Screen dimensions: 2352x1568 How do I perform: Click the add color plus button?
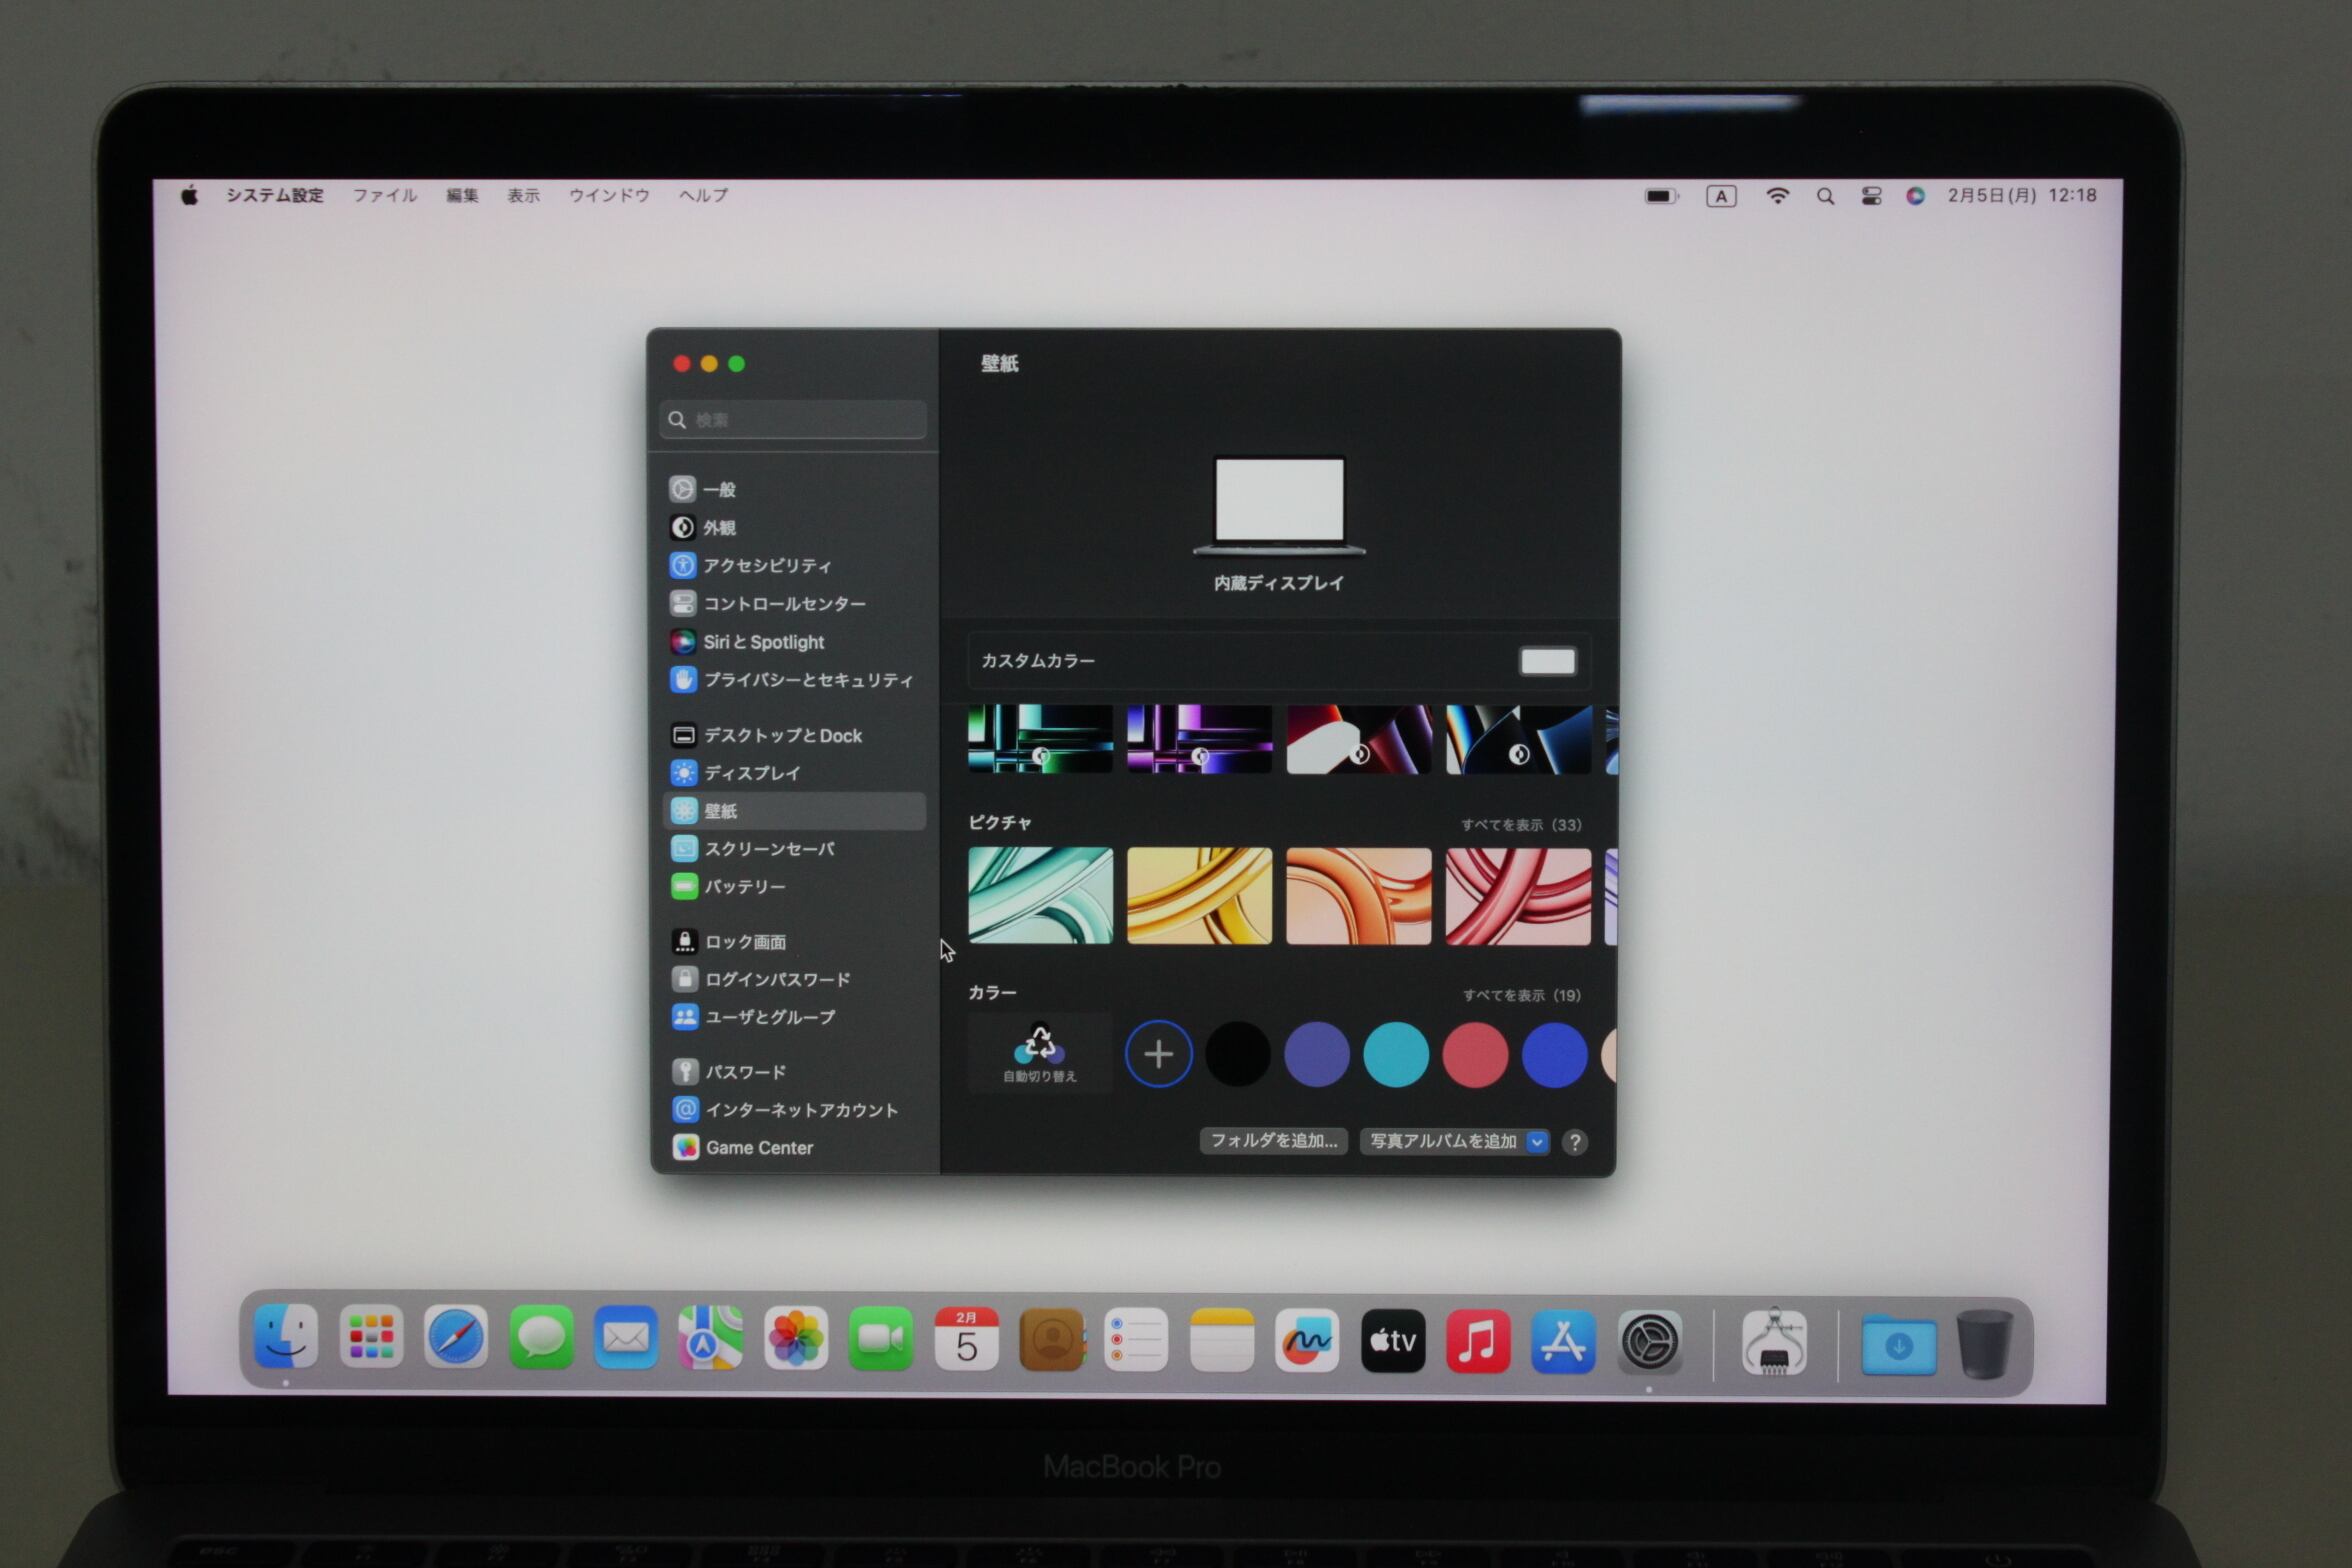coord(1158,1054)
